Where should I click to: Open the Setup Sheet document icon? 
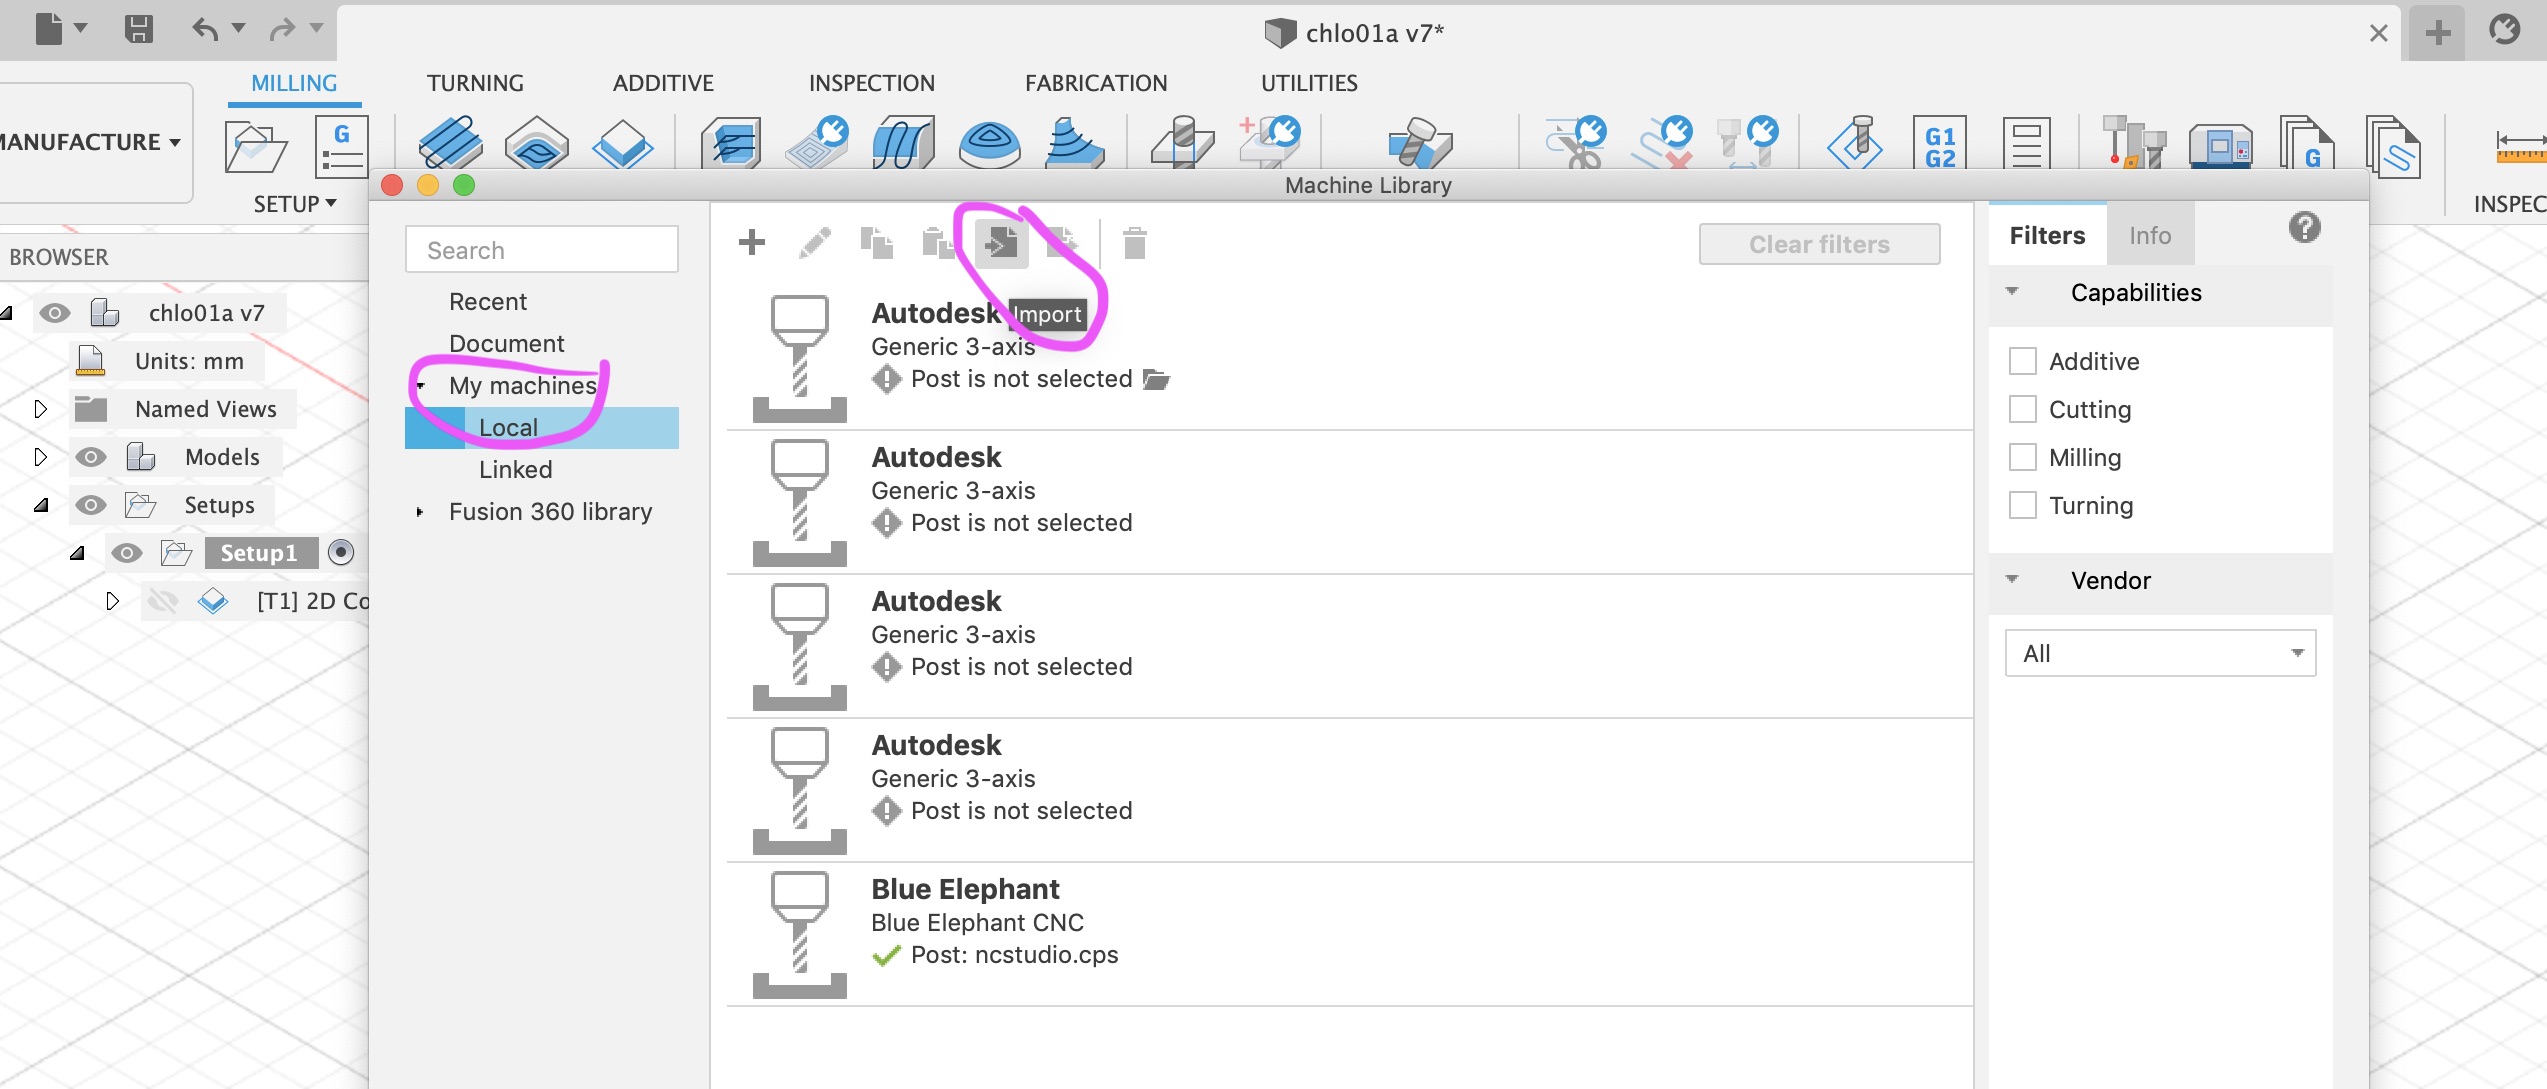pyautogui.click(x=2026, y=144)
